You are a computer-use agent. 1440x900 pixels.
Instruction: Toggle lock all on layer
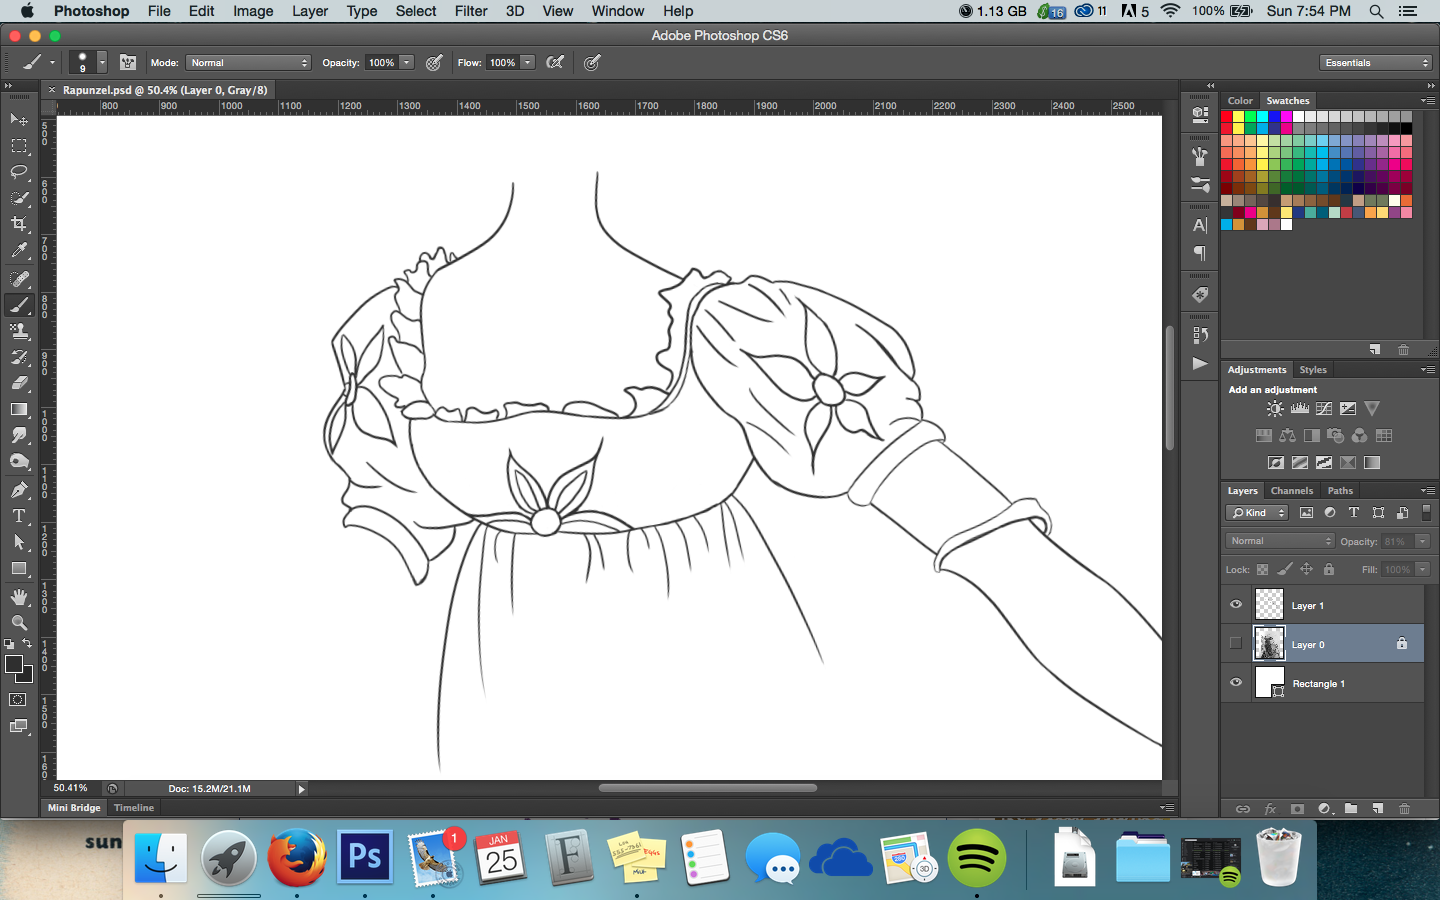[x=1329, y=570]
